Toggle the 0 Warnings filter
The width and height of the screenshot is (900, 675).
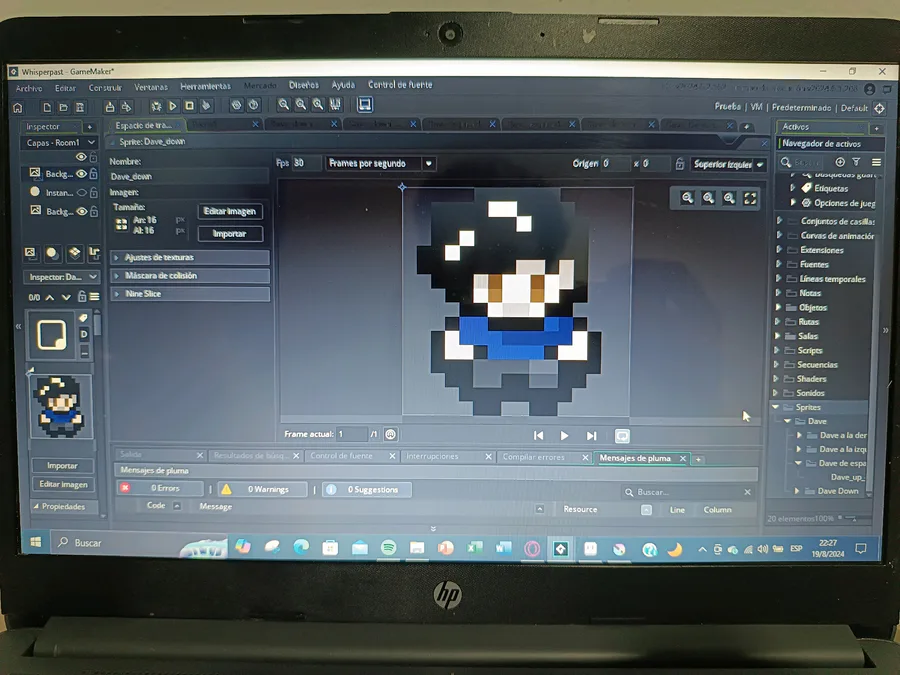[262, 489]
